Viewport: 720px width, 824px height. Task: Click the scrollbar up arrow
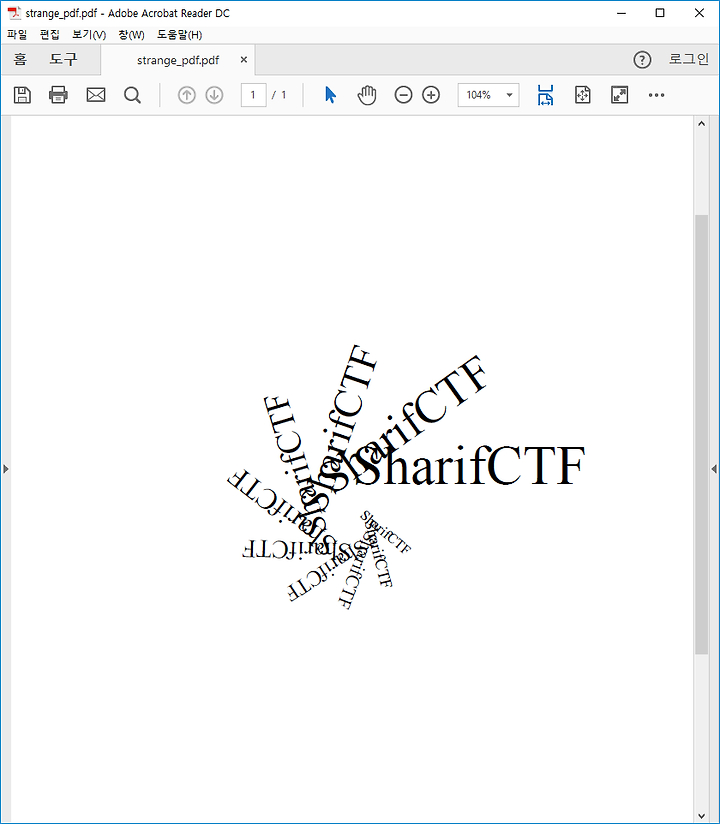coord(701,124)
